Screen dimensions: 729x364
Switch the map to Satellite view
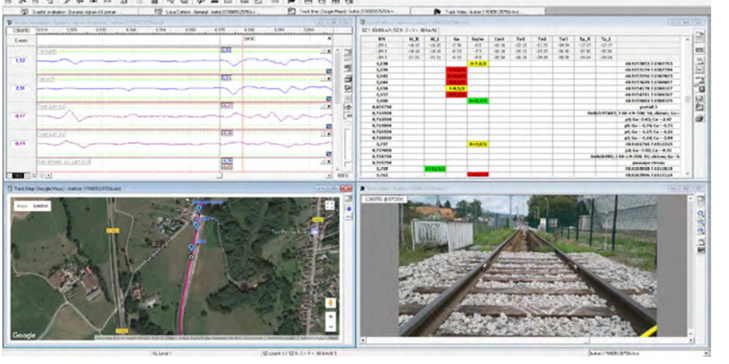(x=40, y=206)
